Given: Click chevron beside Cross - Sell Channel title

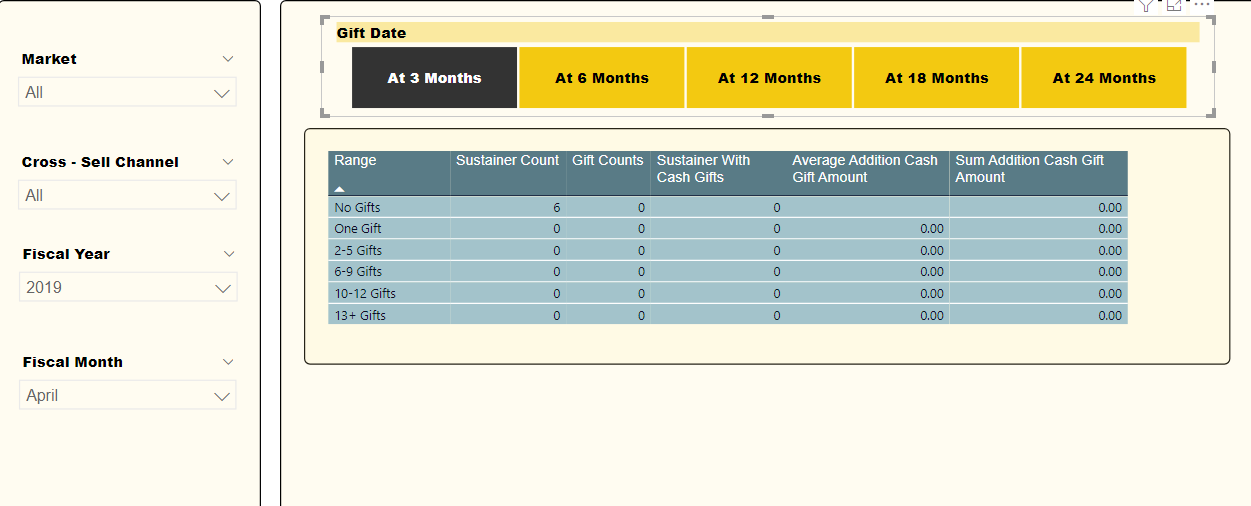Looking at the screenshot, I should click(228, 162).
